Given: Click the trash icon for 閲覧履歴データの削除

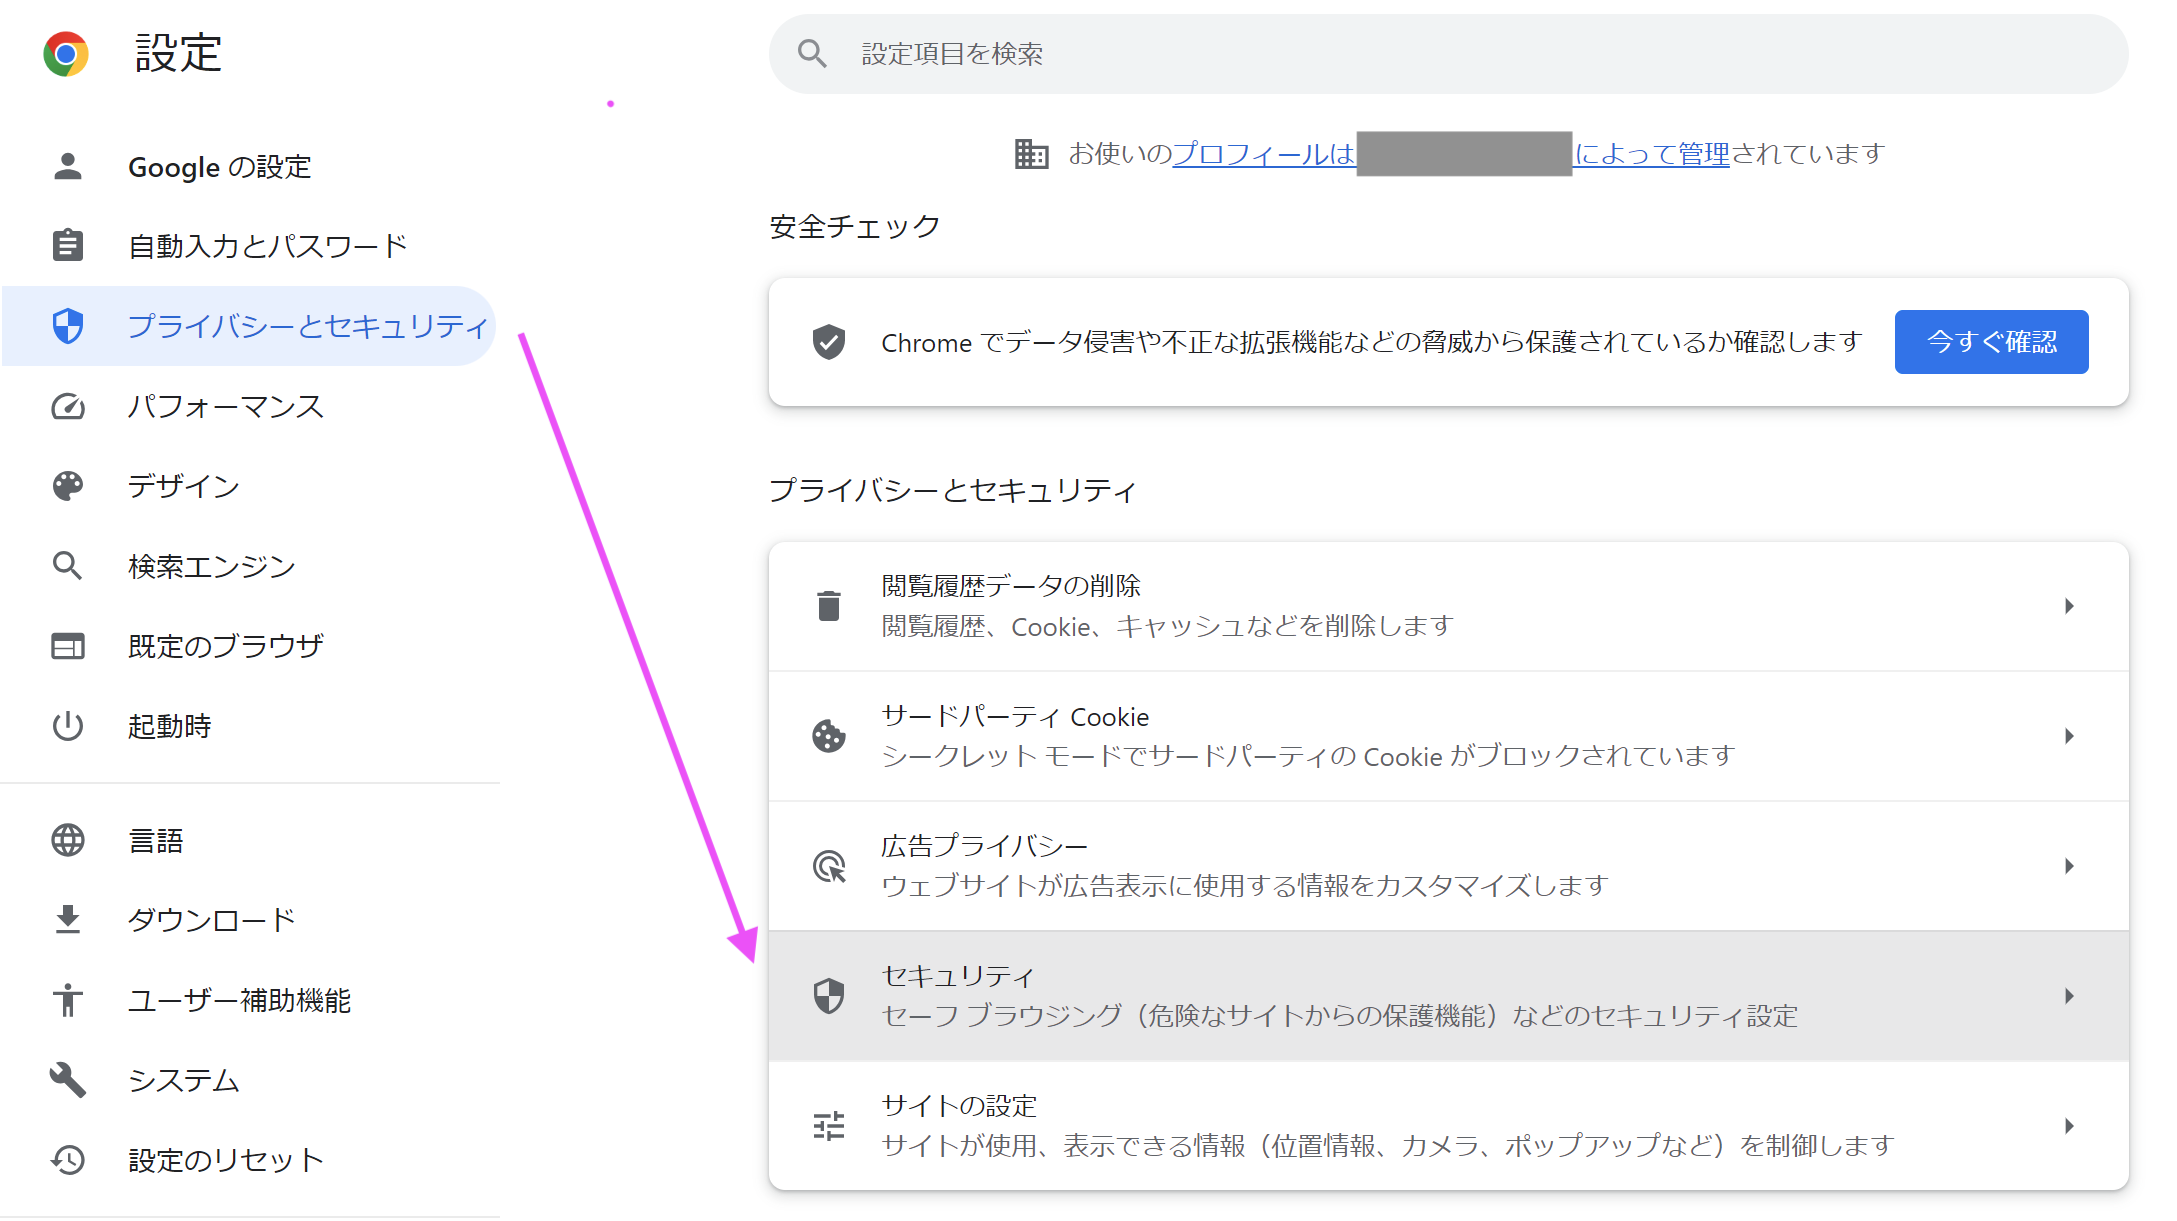Looking at the screenshot, I should (x=828, y=606).
